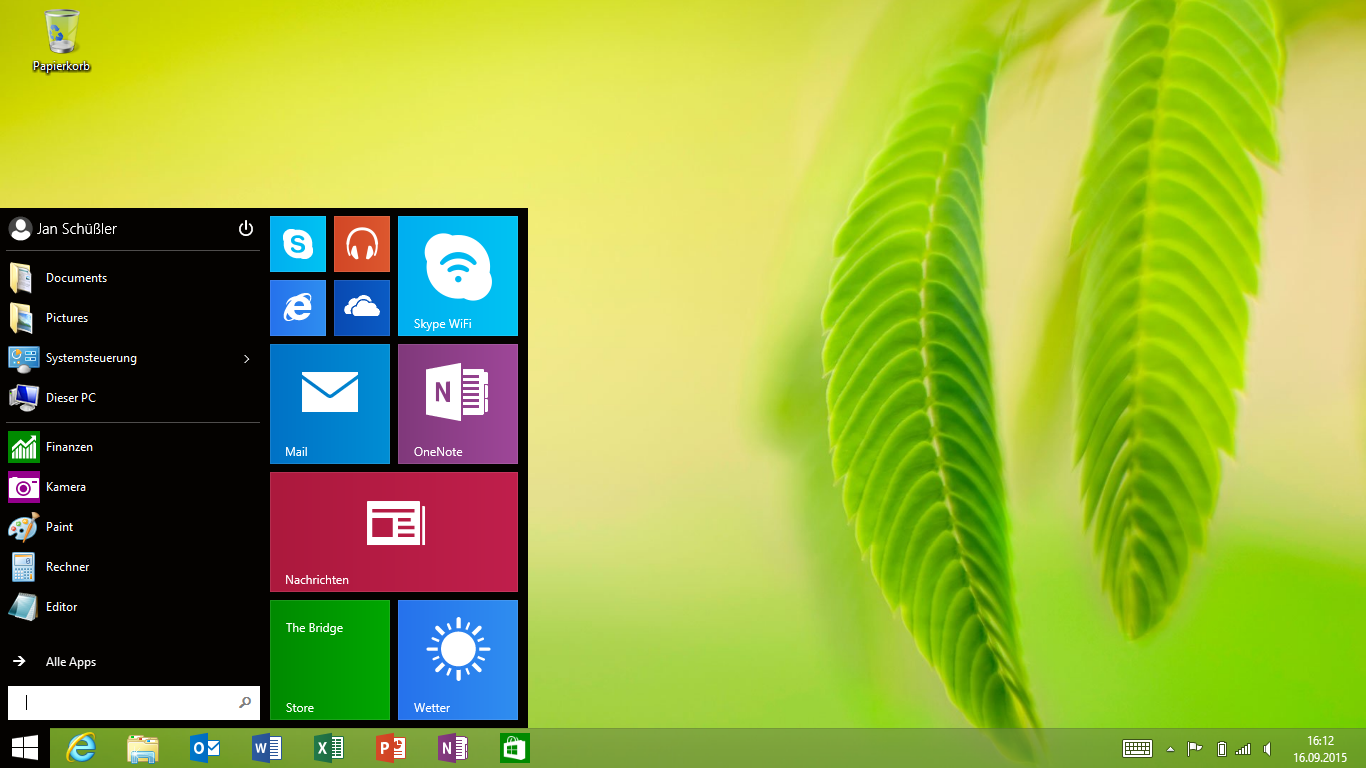Click the power button in Start menu
Viewport: 1366px width, 768px height.
[246, 229]
